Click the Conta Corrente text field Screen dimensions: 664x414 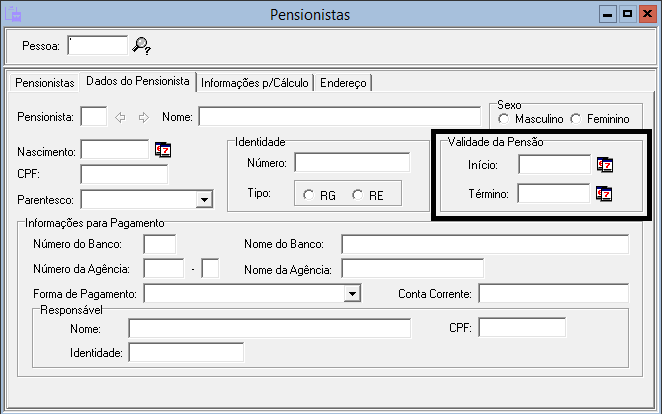(x=553, y=293)
